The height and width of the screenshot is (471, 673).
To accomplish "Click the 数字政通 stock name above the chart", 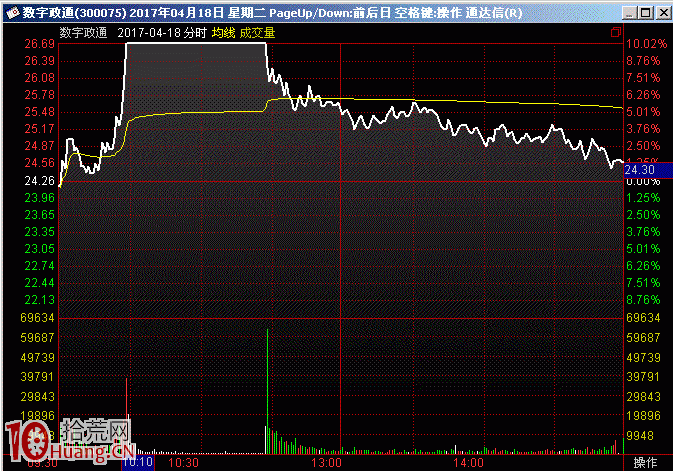I will click(x=83, y=33).
